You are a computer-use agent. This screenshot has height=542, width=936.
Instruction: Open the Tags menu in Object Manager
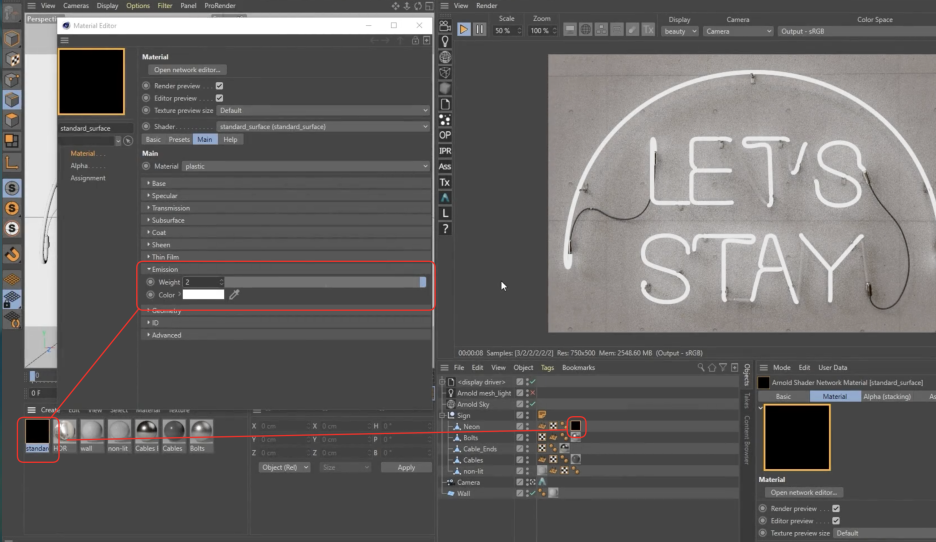[547, 368]
